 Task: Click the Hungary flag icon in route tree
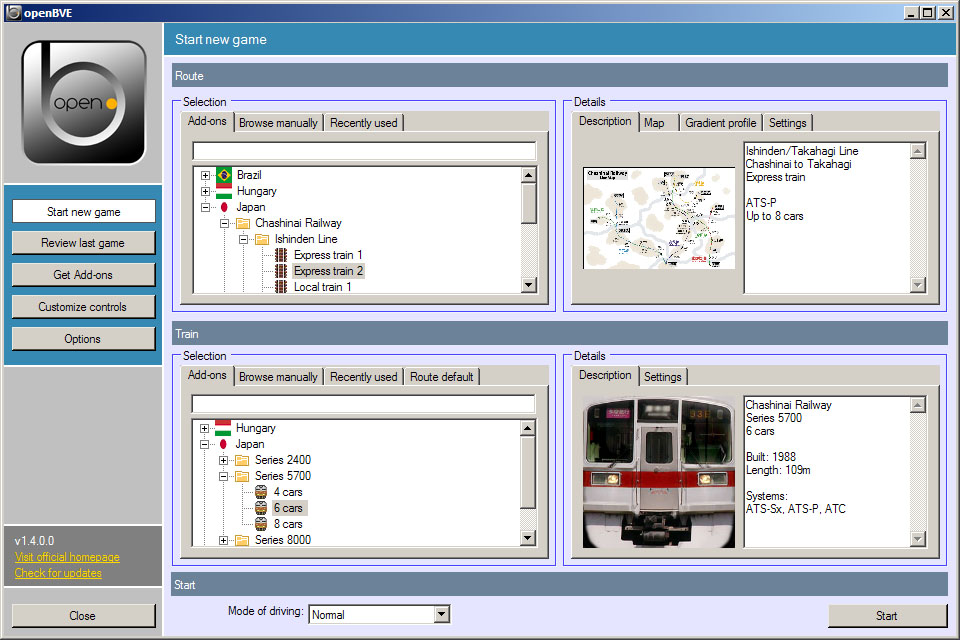point(224,191)
